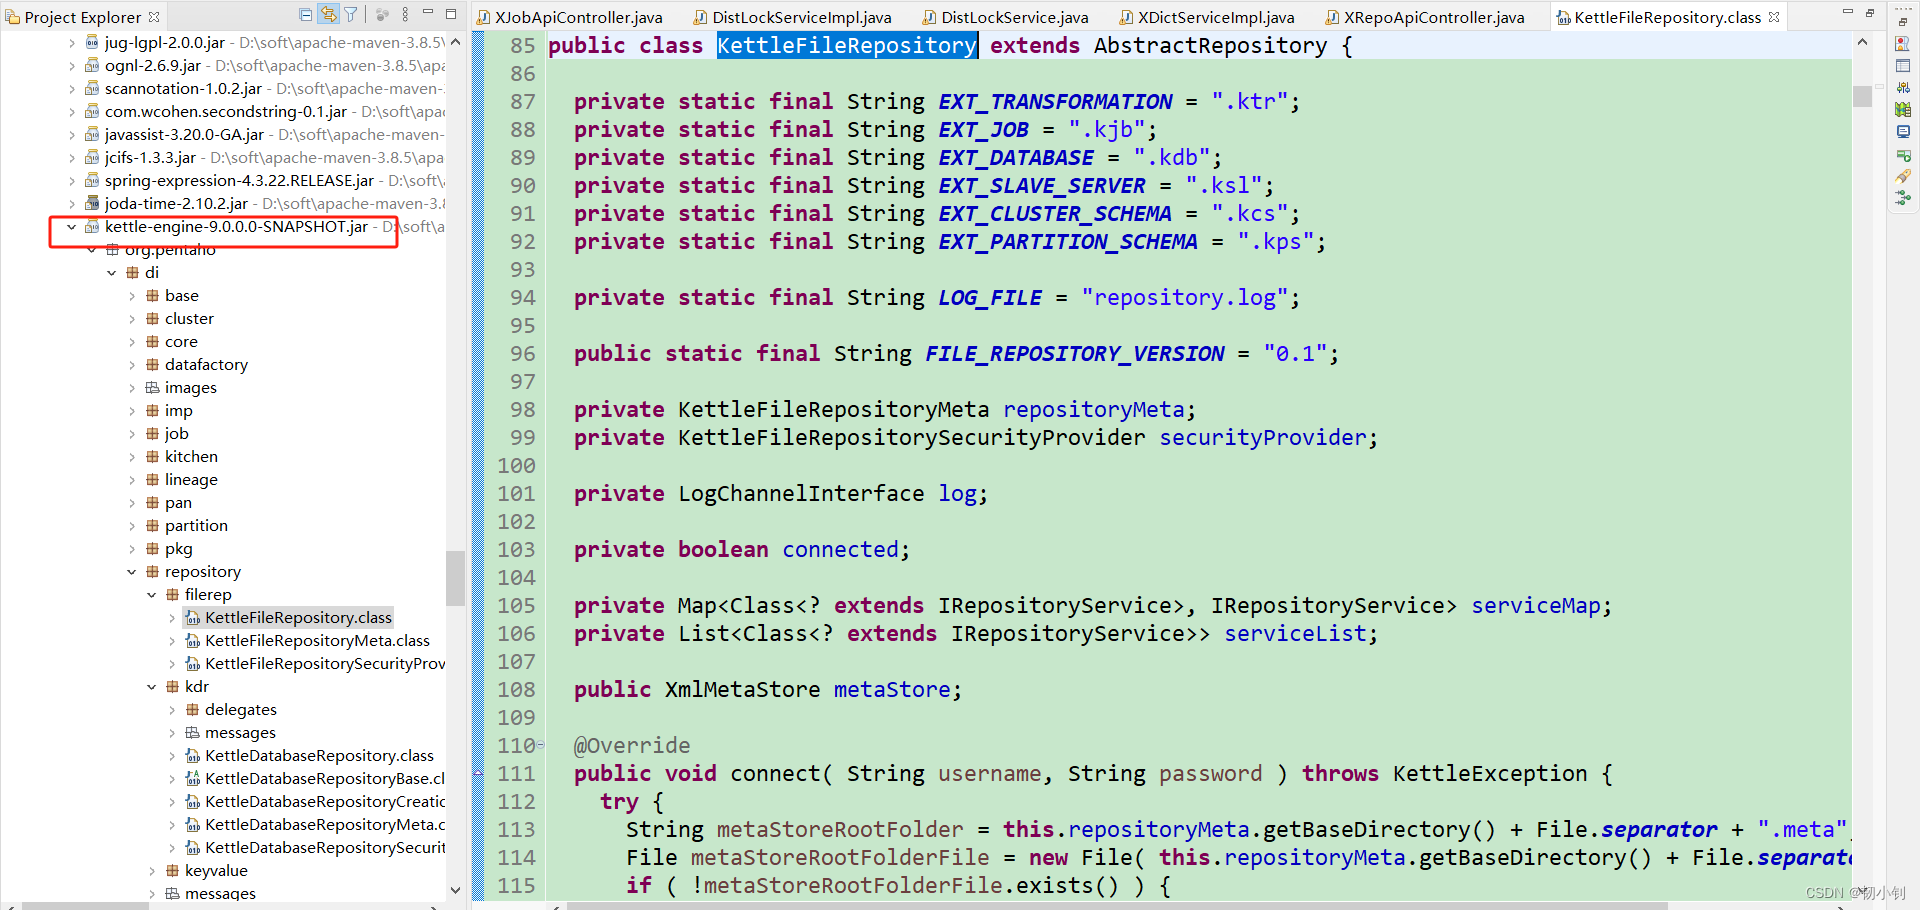Click the messages package icon under kdr
Image resolution: width=1920 pixels, height=910 pixels.
pyautogui.click(x=192, y=733)
